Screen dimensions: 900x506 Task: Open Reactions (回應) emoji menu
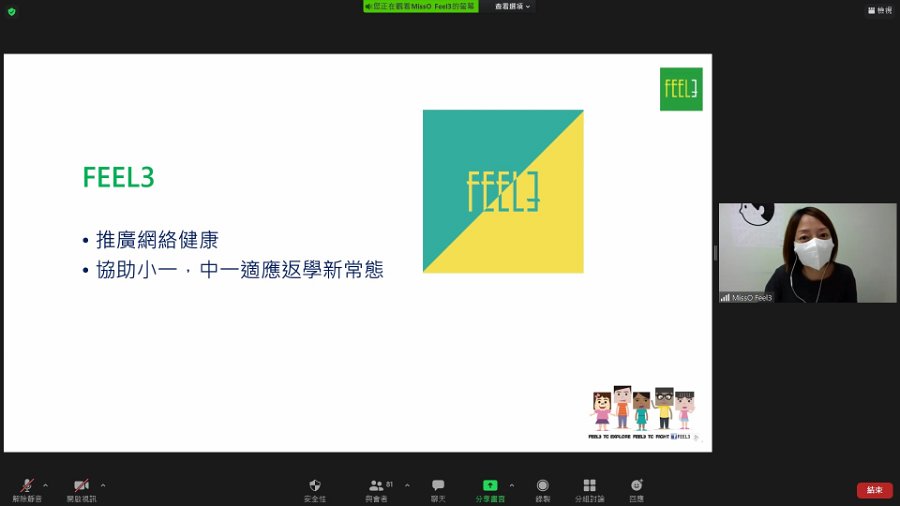tap(636, 491)
